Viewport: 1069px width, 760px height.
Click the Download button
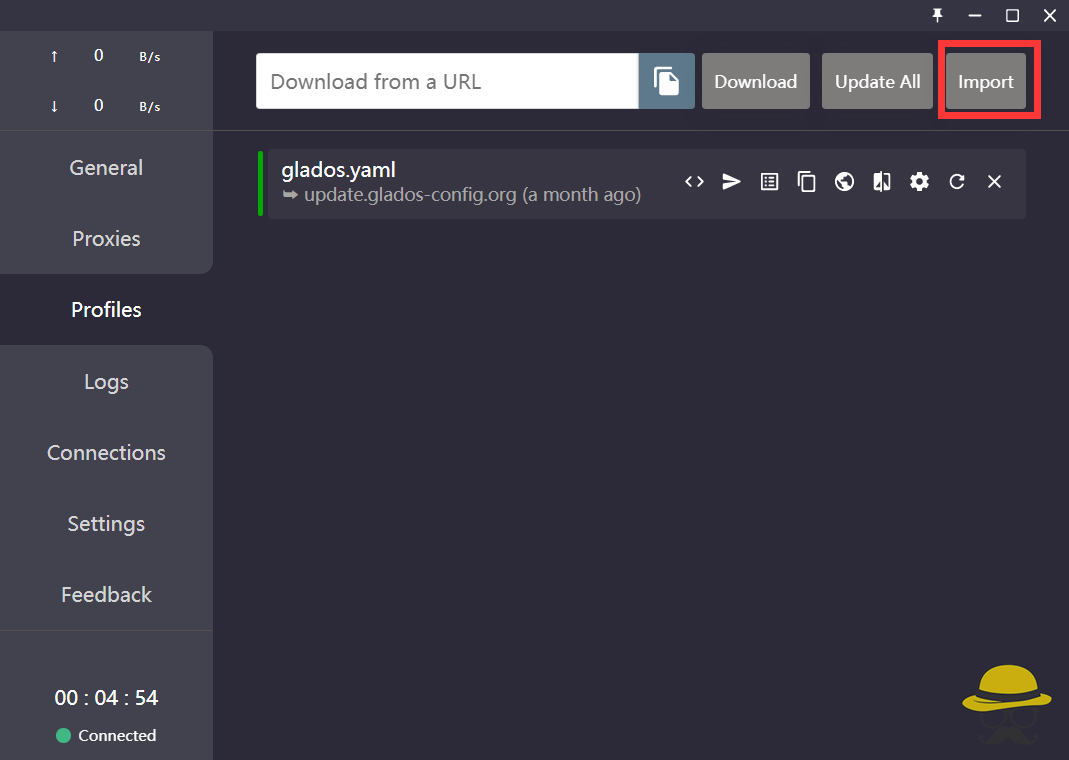[x=755, y=81]
